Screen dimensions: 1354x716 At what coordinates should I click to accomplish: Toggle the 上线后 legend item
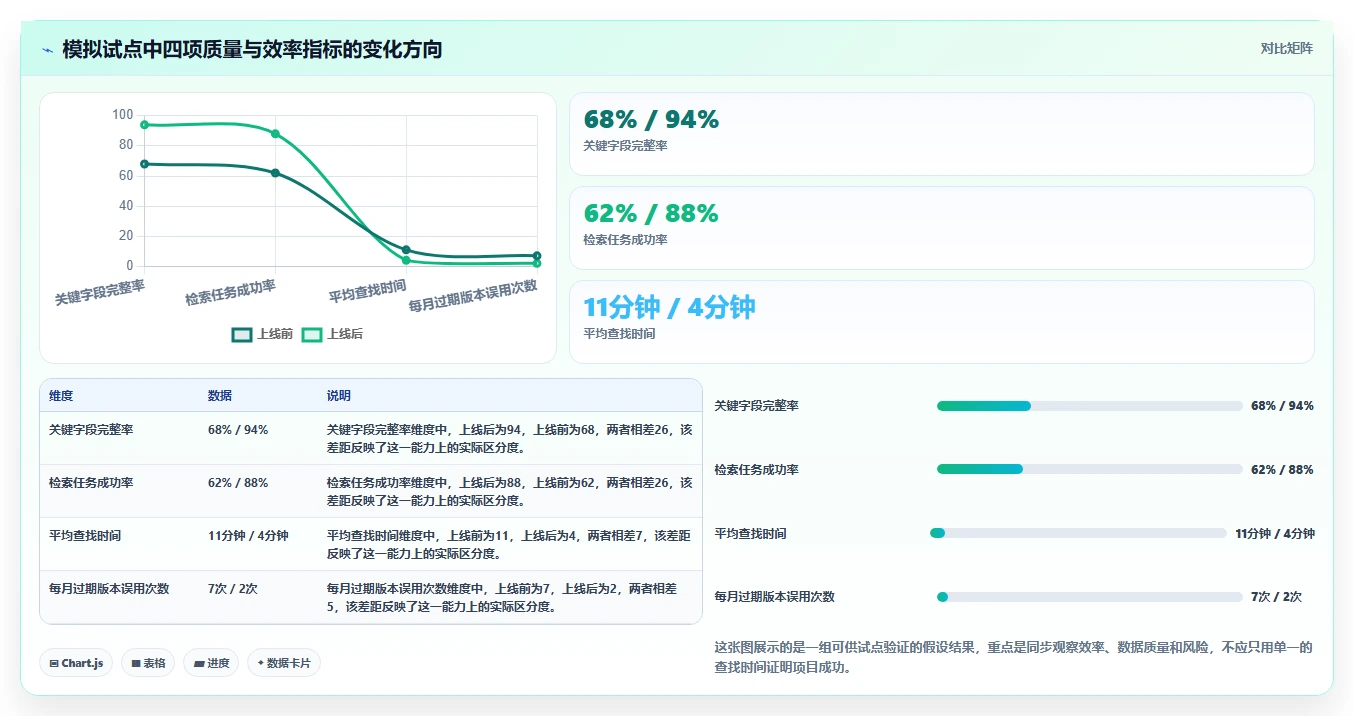point(332,334)
